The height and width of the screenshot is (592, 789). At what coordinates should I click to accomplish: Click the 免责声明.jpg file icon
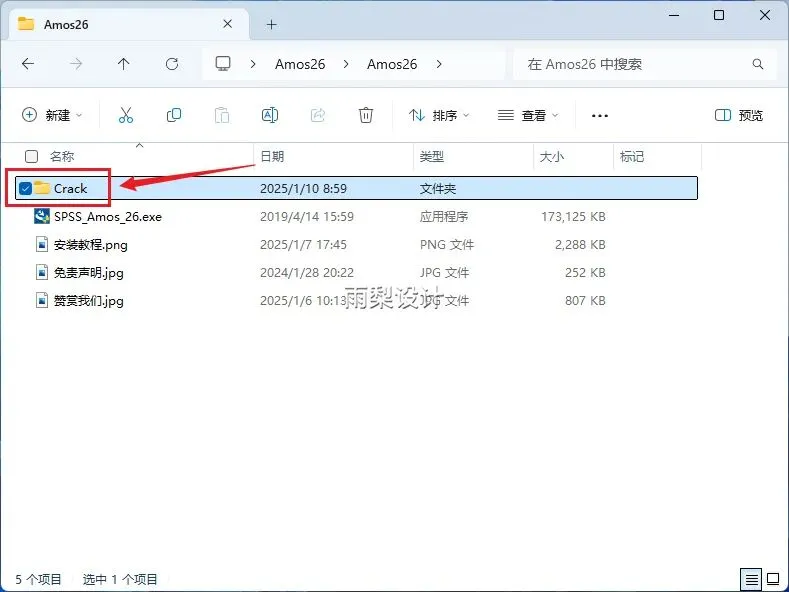pyautogui.click(x=42, y=272)
